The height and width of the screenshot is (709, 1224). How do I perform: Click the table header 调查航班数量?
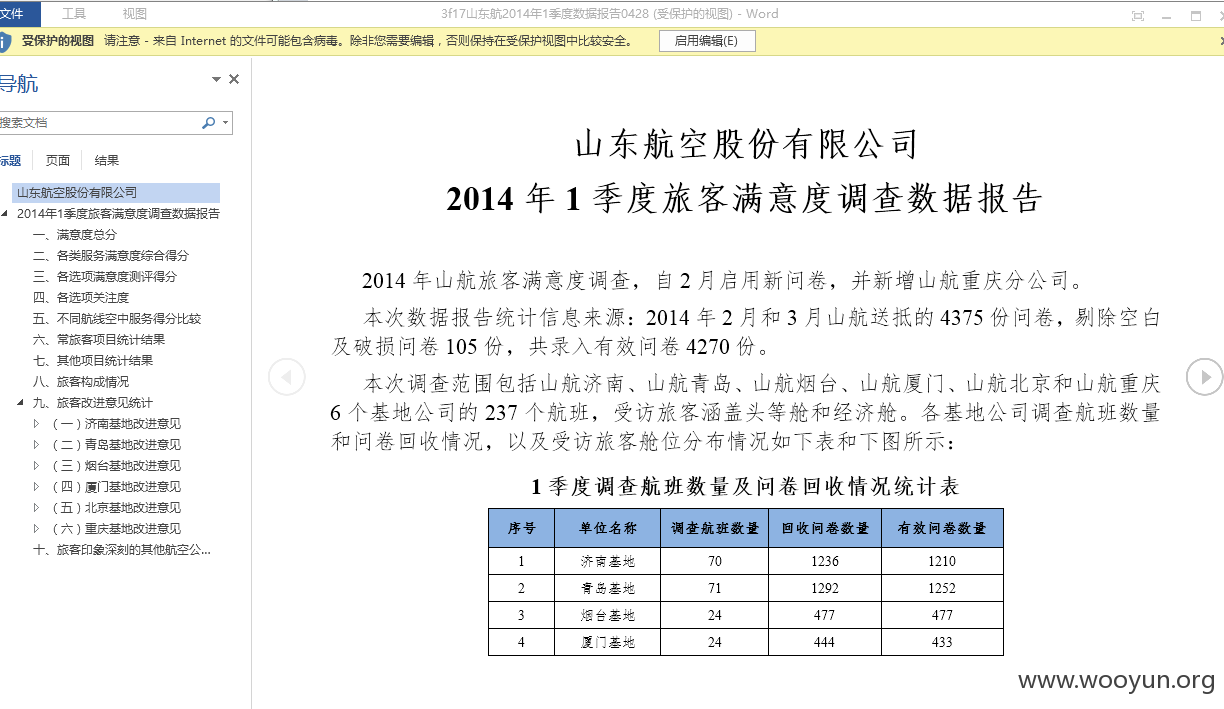pos(715,528)
